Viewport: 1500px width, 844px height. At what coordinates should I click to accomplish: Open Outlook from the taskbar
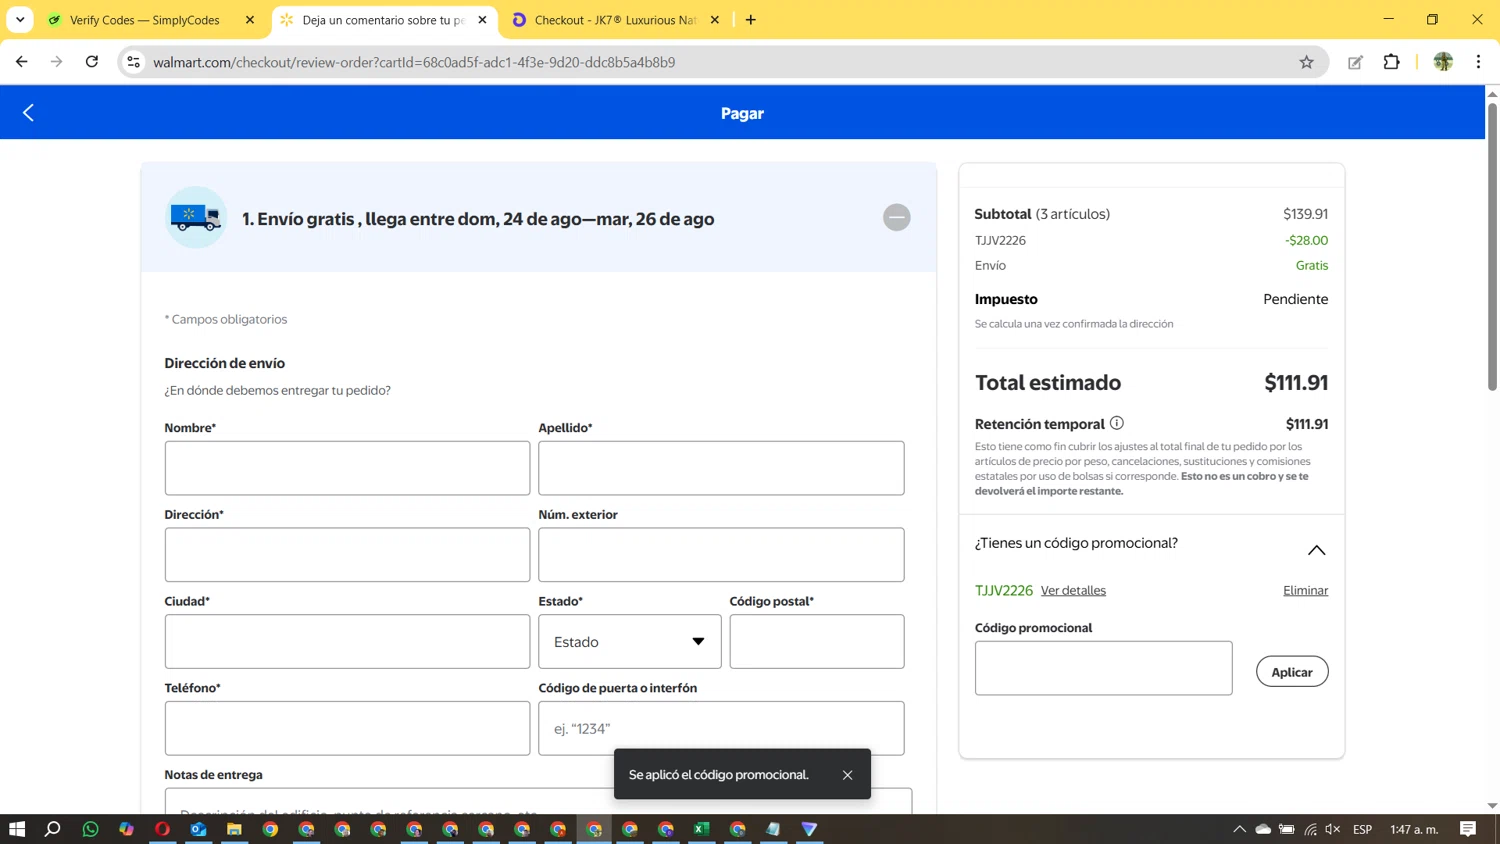pos(198,829)
